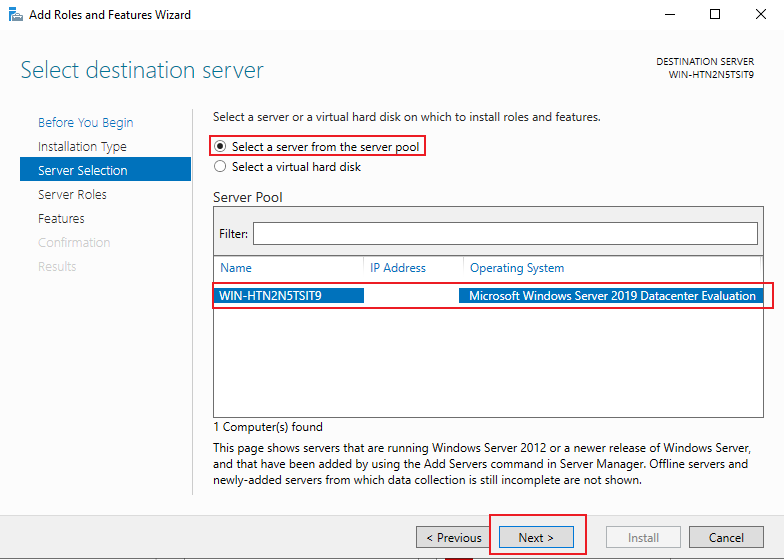784x560 pixels.
Task: Click into the Filter text field
Action: [505, 234]
